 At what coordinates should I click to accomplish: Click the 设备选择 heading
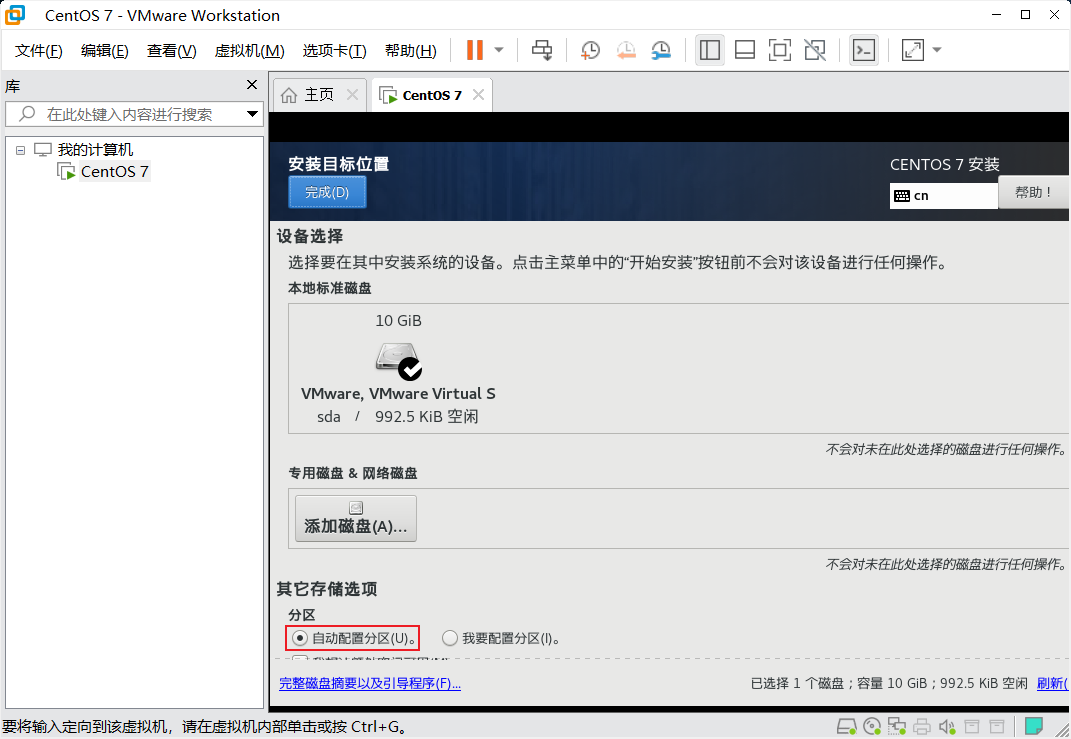[x=309, y=236]
